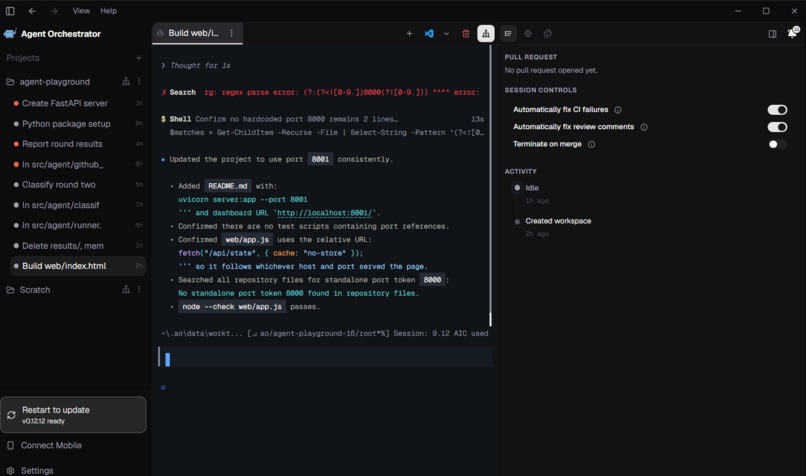Click the Created workspace activity entry
The image size is (806, 476).
558,221
